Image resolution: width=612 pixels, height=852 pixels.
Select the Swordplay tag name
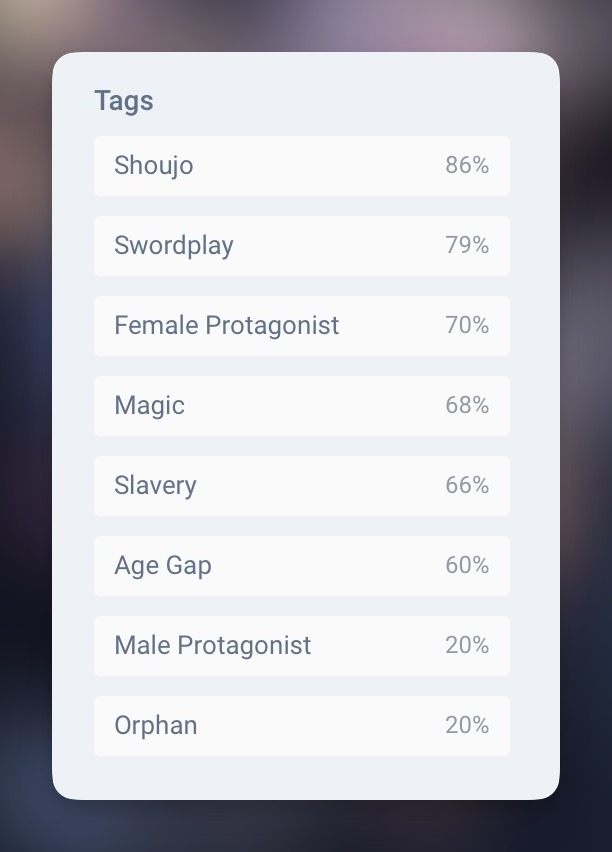(174, 246)
